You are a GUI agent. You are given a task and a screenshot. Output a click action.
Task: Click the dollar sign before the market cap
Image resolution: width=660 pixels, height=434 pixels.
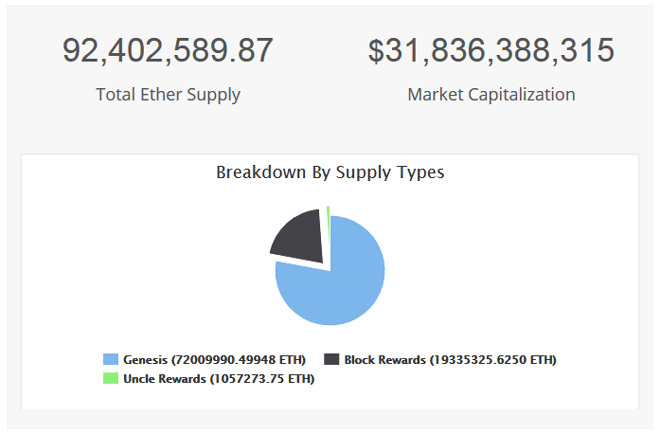[x=377, y=51]
